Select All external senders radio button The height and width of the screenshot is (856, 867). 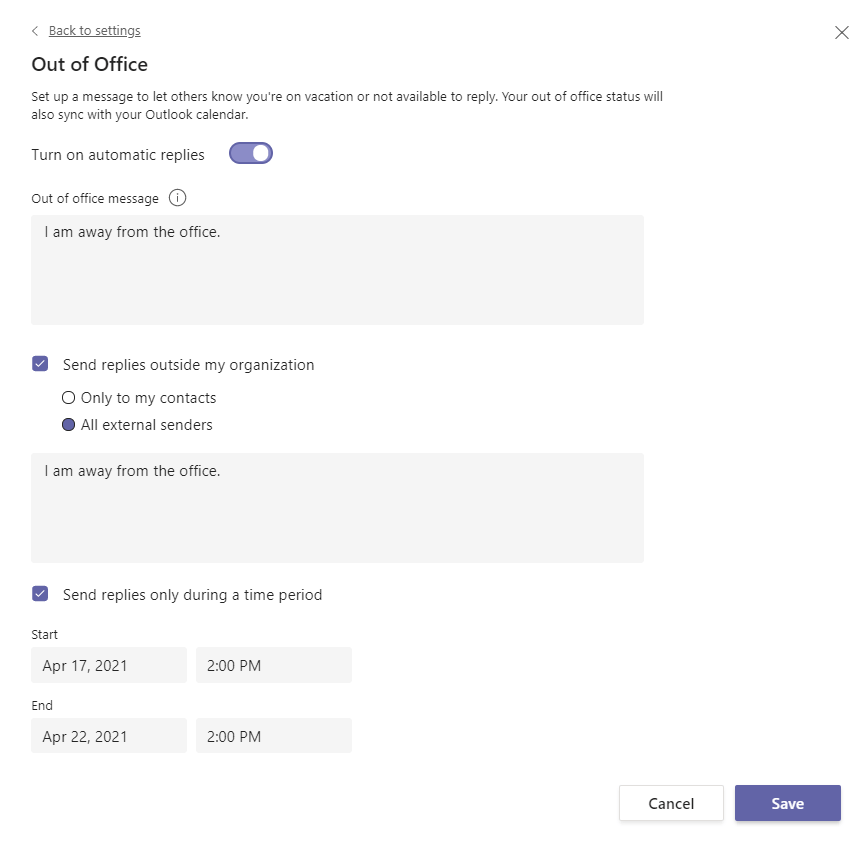click(69, 425)
